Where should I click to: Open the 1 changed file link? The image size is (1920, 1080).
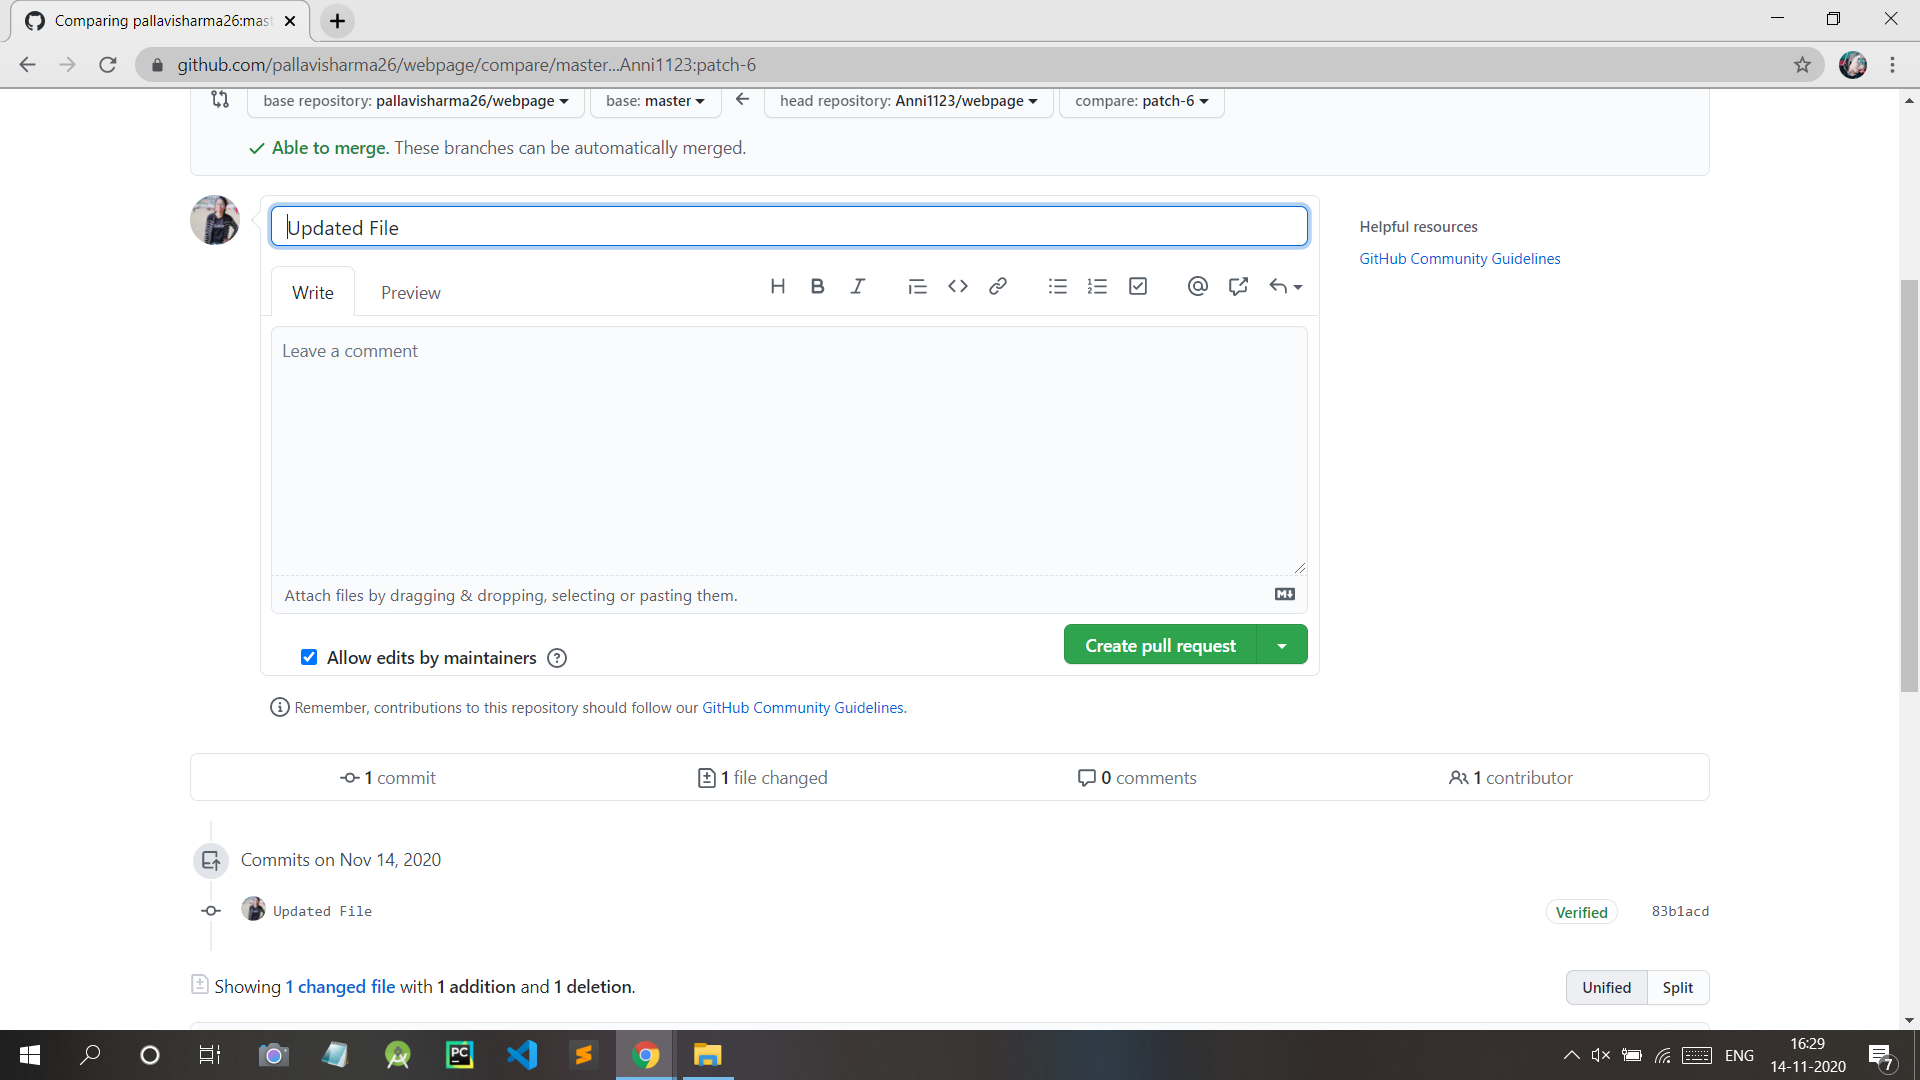340,986
